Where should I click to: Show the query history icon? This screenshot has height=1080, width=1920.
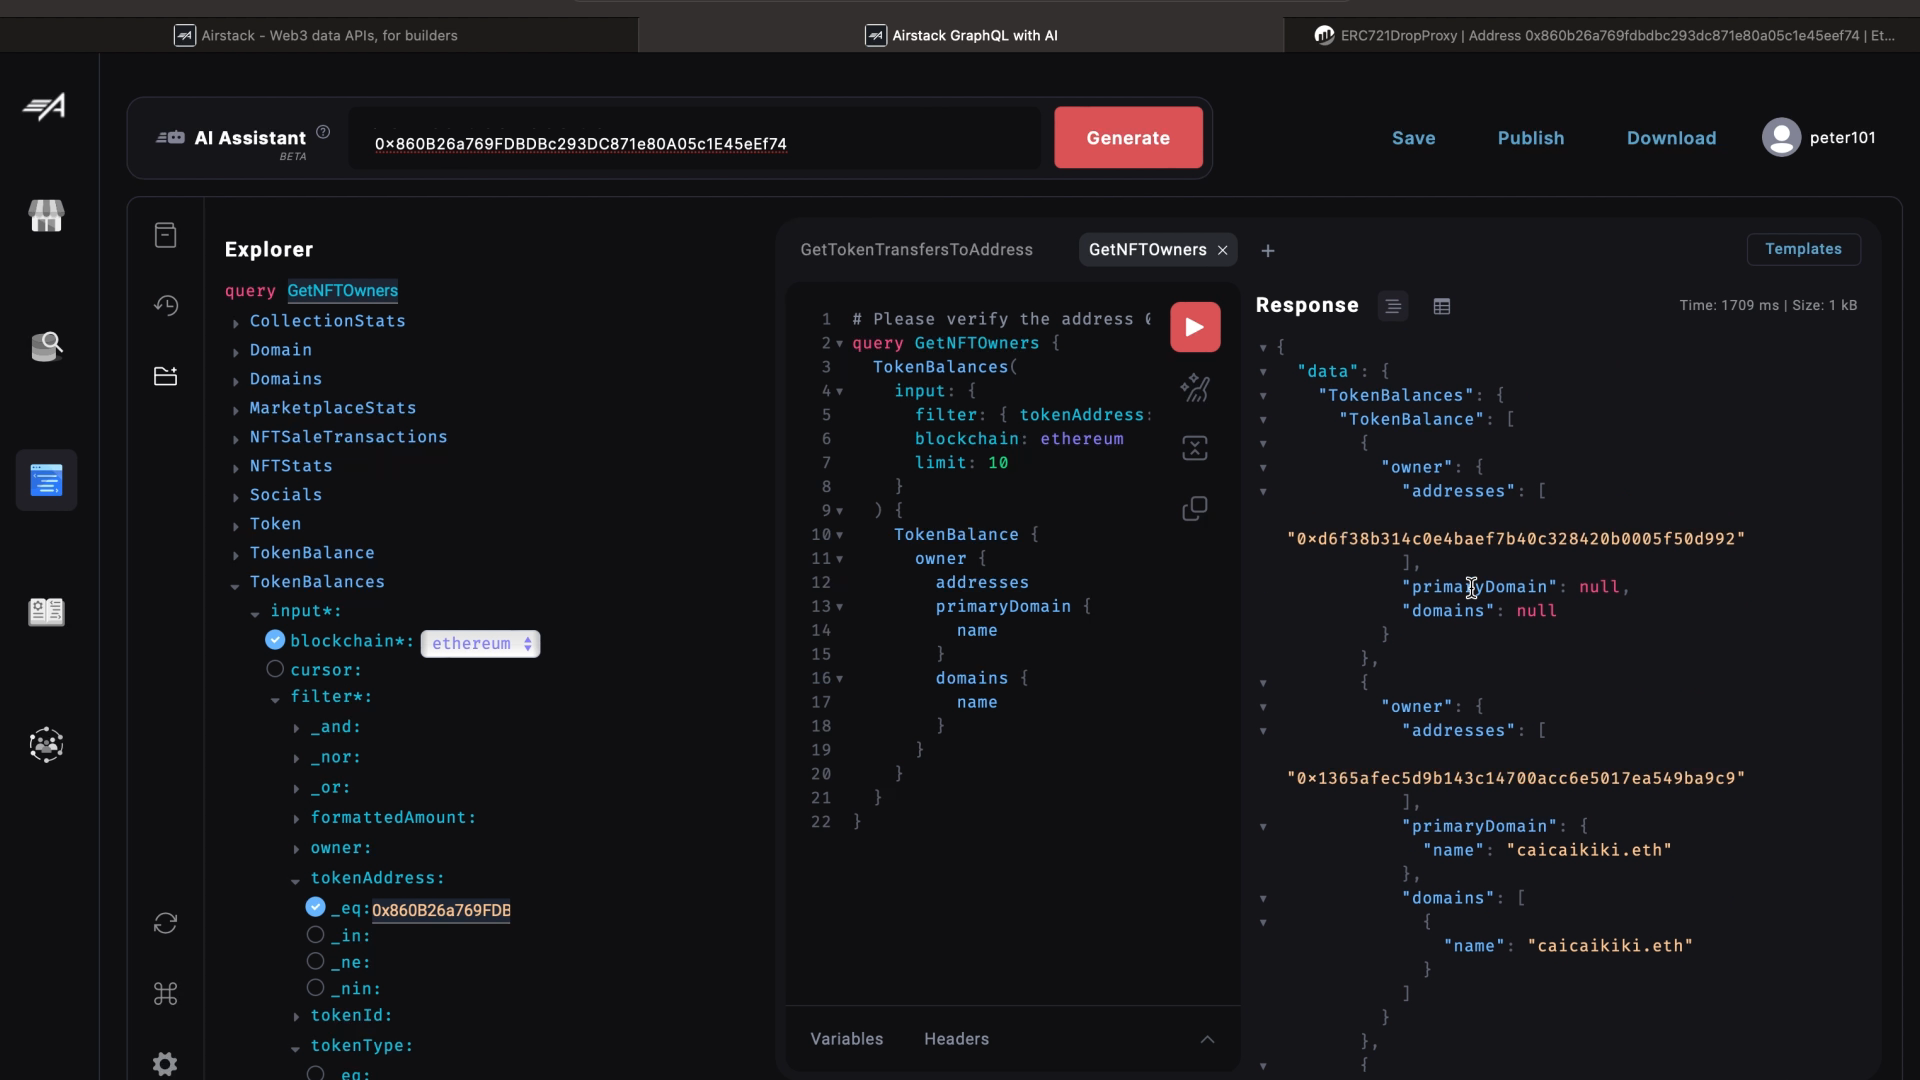166,305
